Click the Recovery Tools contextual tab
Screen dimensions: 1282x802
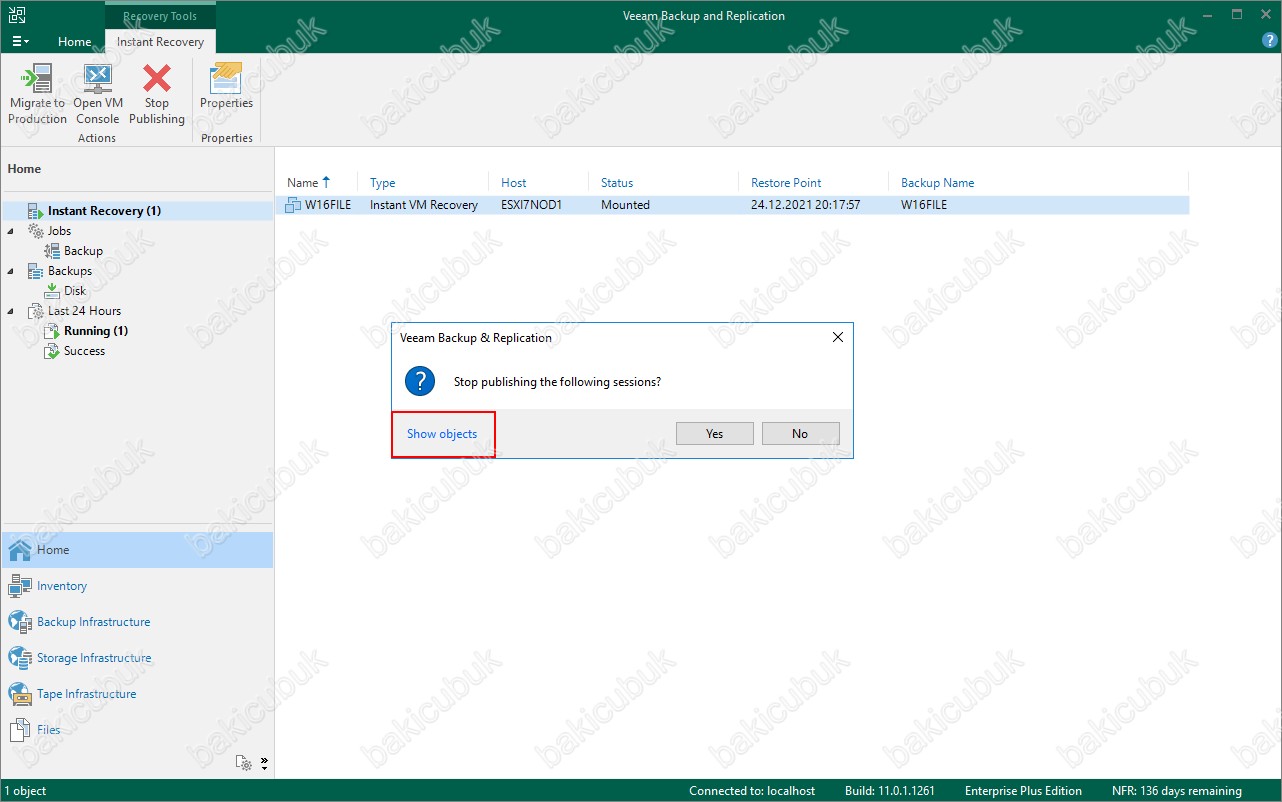(x=160, y=16)
